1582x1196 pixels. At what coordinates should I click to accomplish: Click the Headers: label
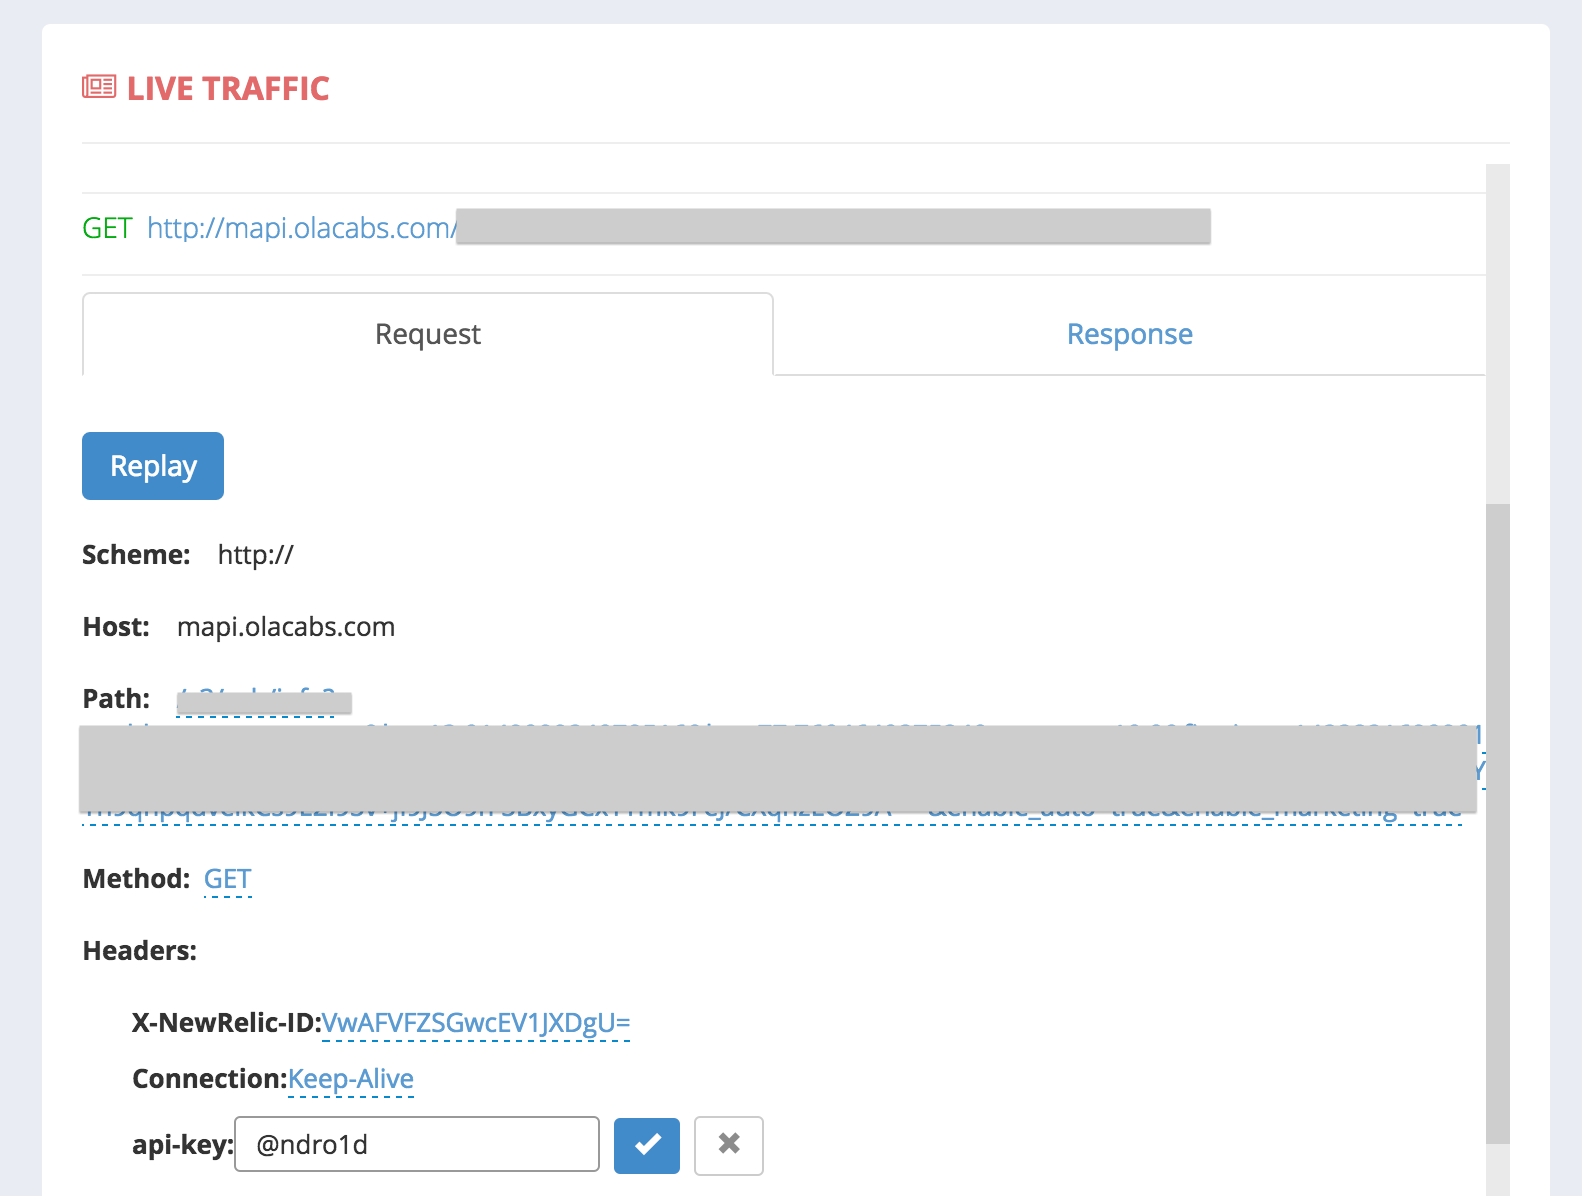point(140,951)
